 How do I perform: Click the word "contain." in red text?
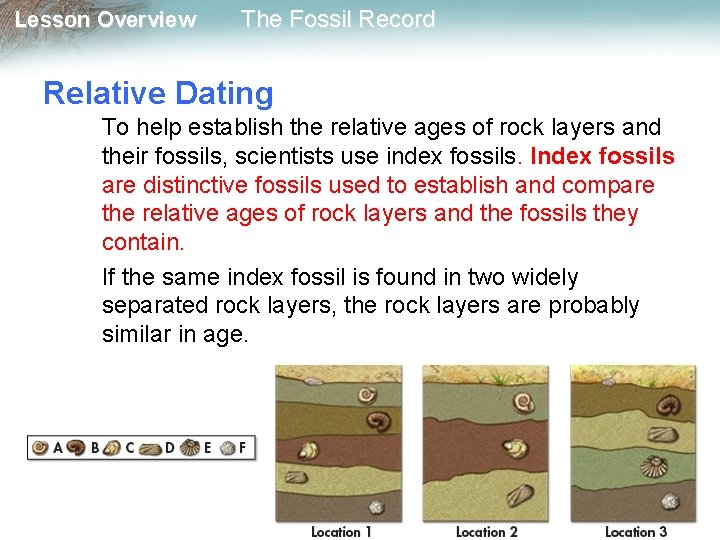(x=143, y=242)
